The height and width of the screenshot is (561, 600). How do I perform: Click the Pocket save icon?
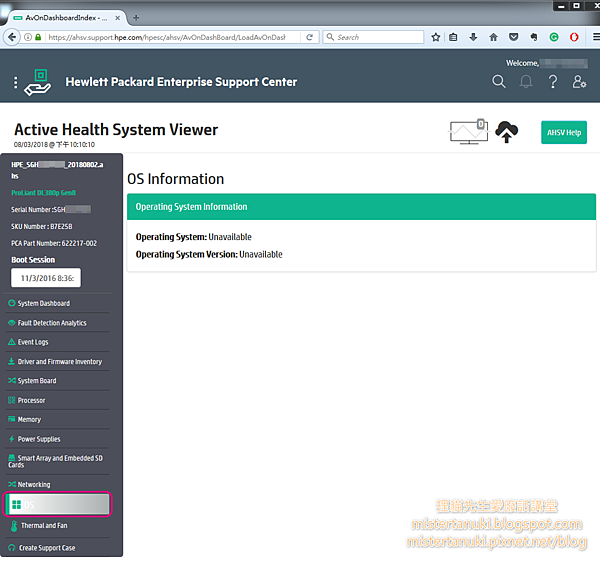(514, 37)
